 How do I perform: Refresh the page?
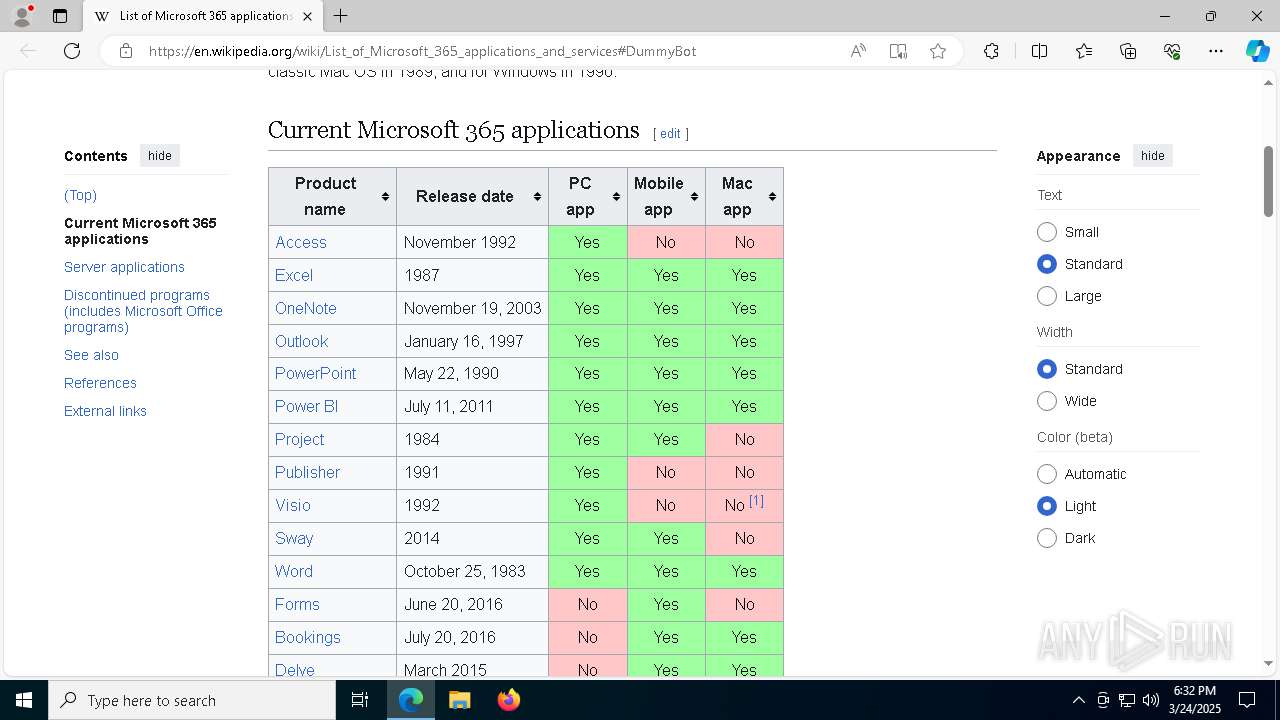[x=72, y=51]
